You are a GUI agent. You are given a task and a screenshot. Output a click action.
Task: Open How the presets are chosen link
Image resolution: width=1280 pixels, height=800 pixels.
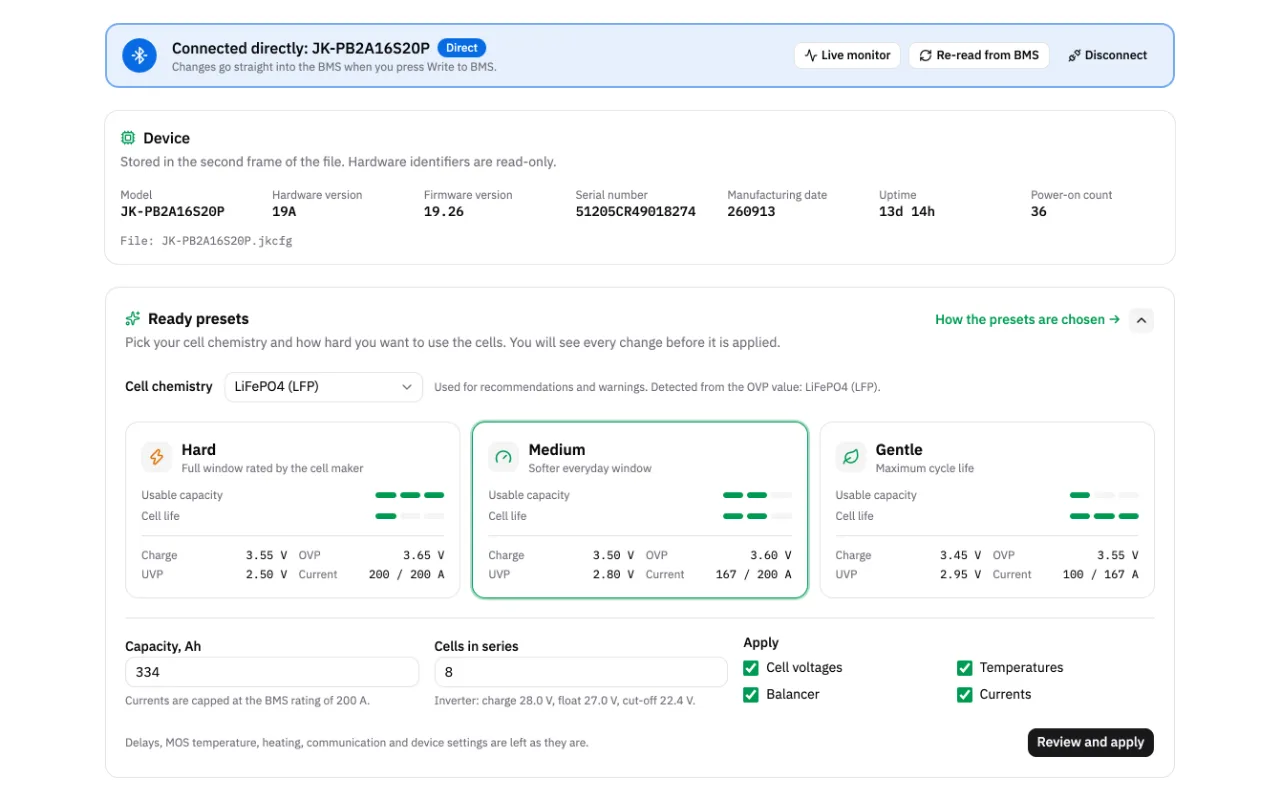(1027, 320)
